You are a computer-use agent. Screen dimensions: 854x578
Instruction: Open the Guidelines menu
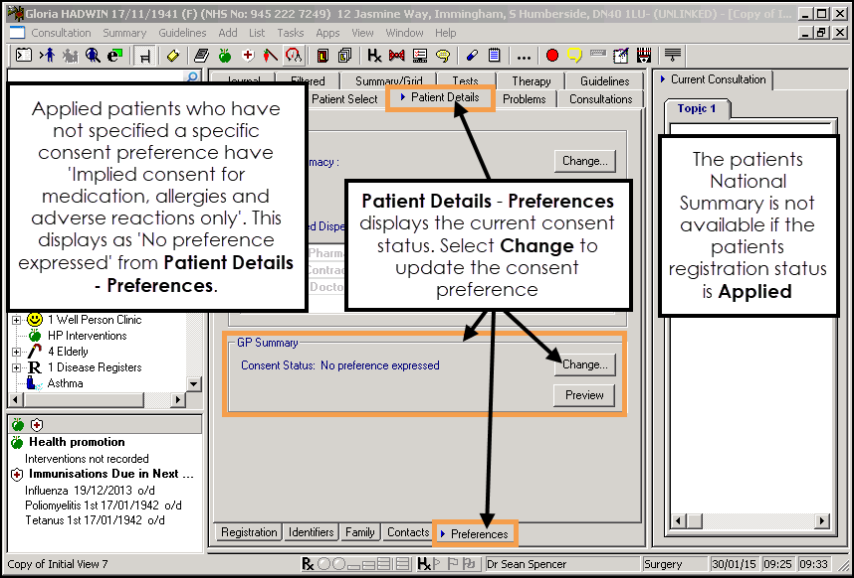point(182,33)
